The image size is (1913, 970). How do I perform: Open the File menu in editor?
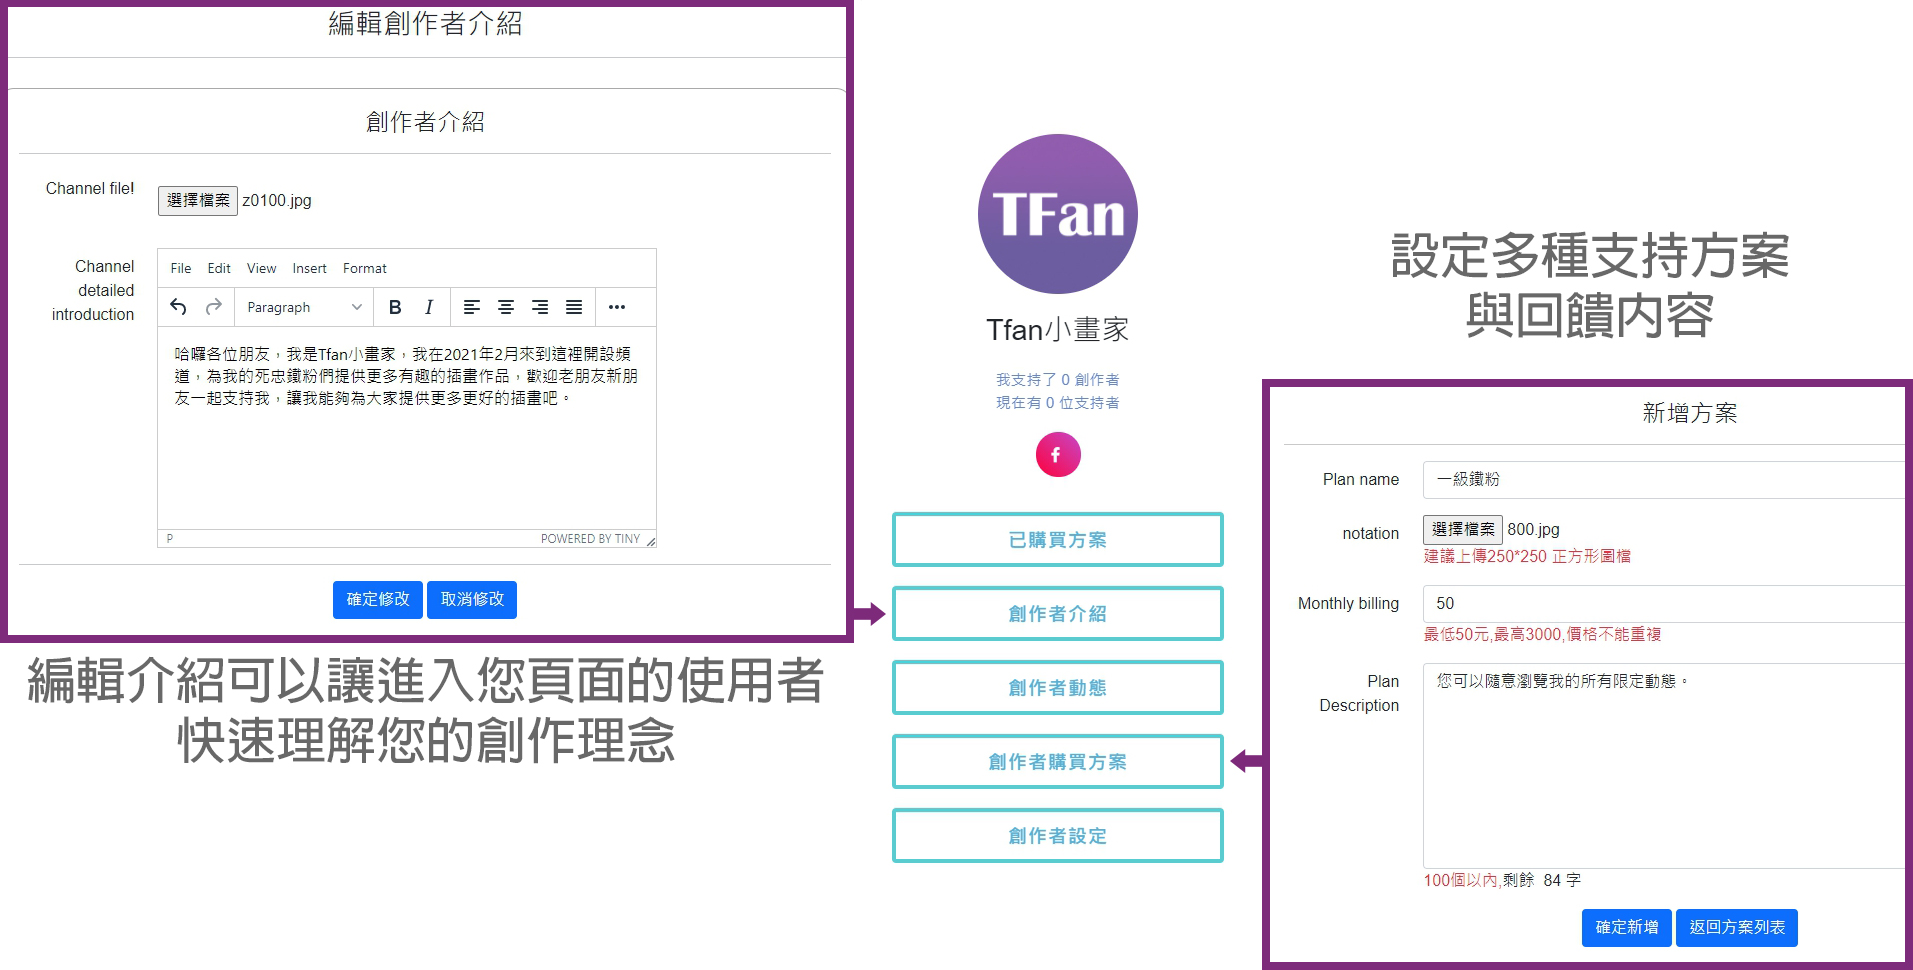(180, 268)
